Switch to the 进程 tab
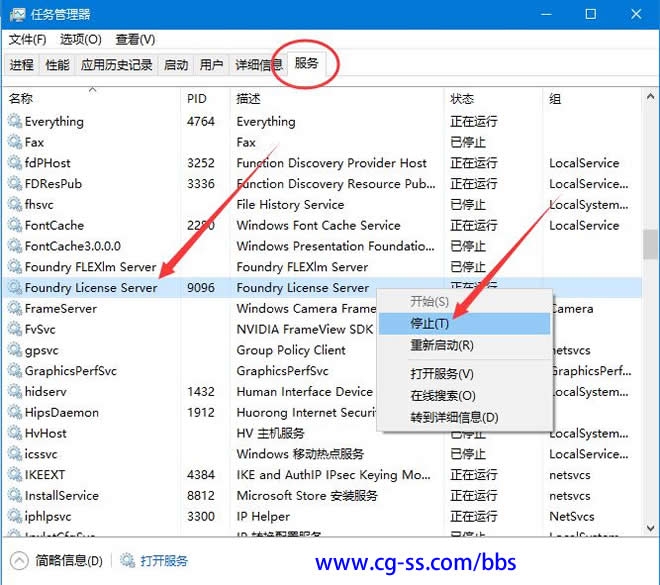 coord(22,65)
